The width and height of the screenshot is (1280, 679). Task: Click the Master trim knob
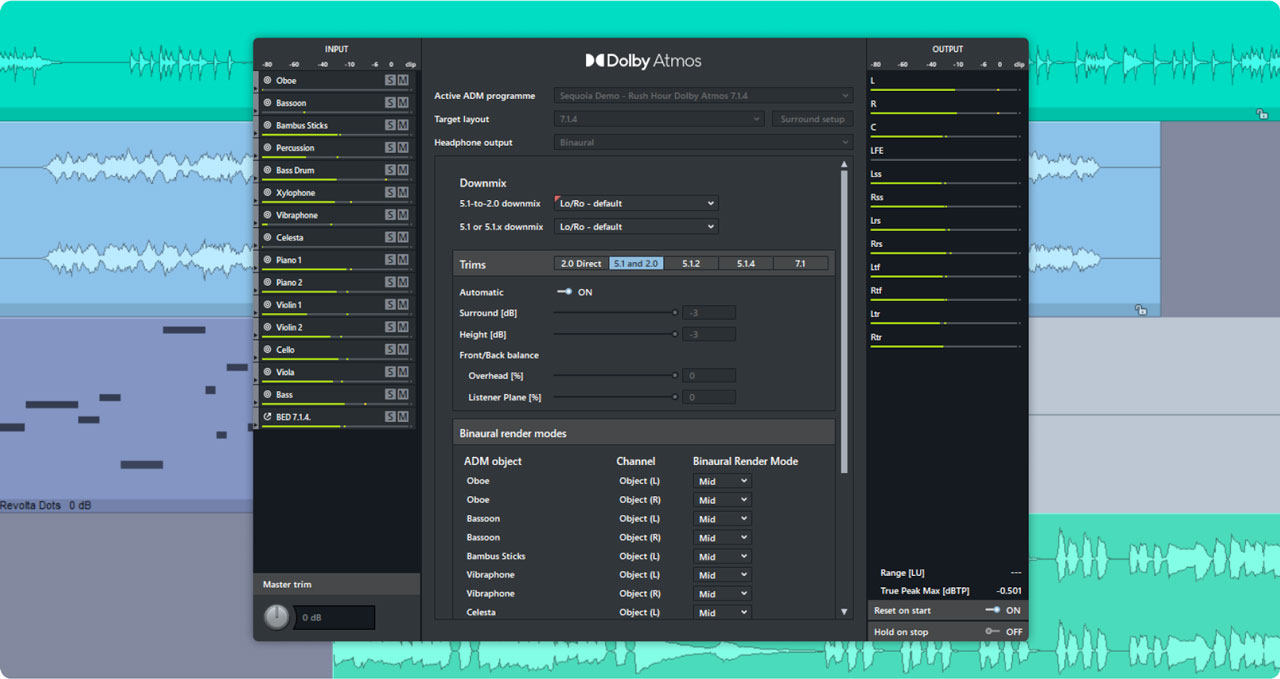(277, 617)
